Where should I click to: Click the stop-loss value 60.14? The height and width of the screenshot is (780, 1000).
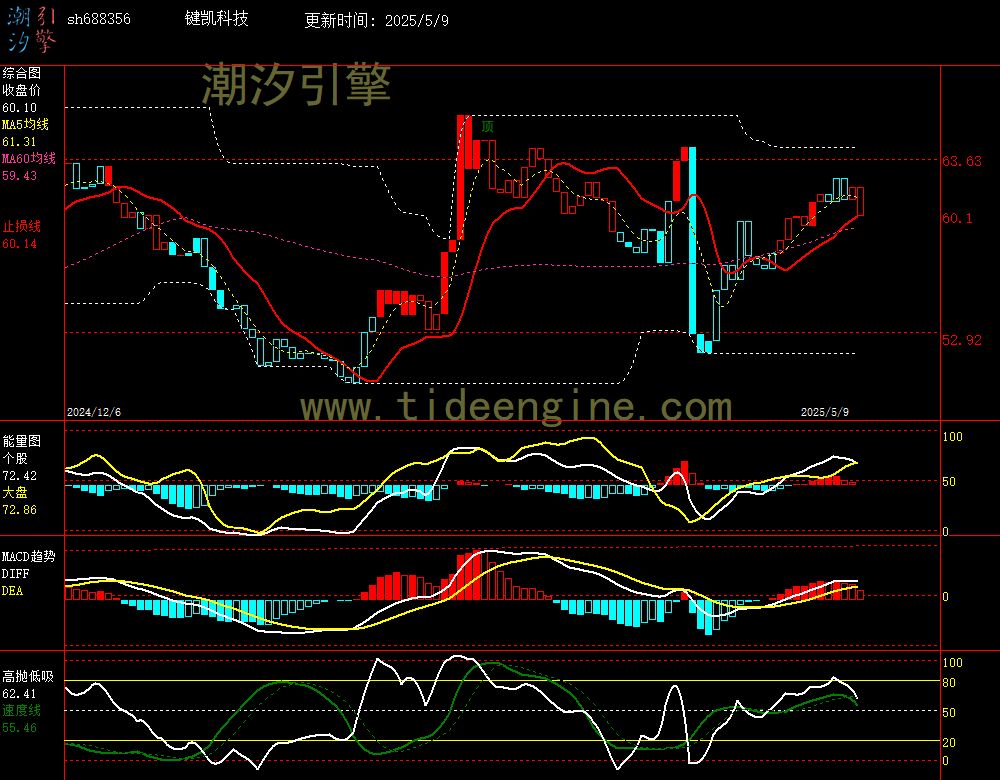coord(19,244)
